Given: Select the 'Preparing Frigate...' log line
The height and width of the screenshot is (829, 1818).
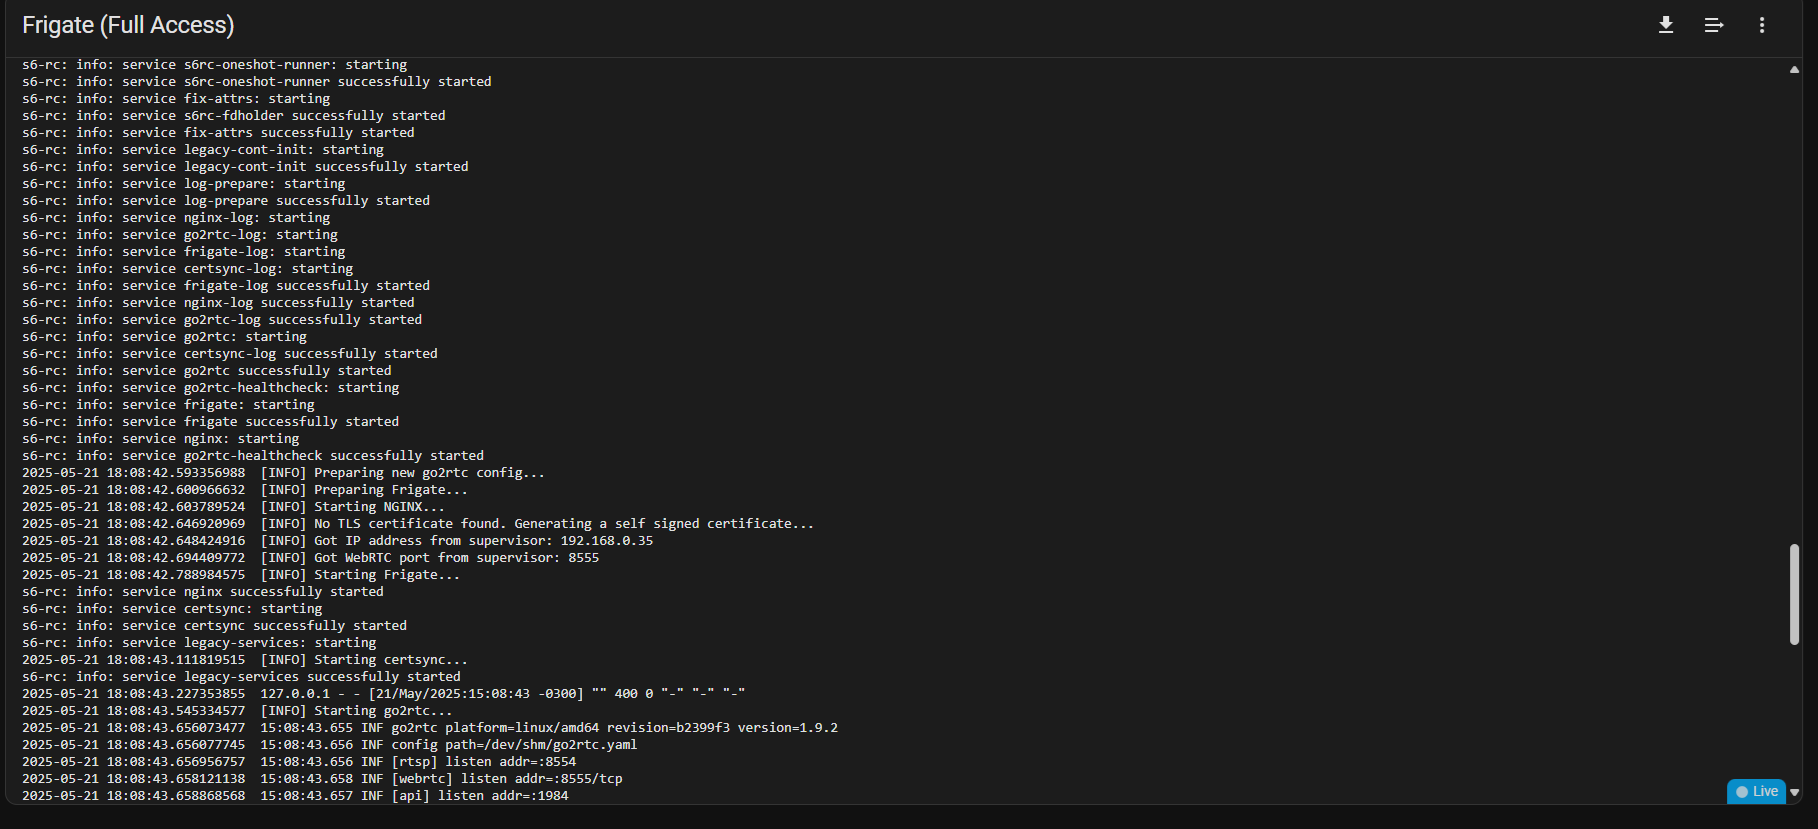Looking at the screenshot, I should point(245,490).
